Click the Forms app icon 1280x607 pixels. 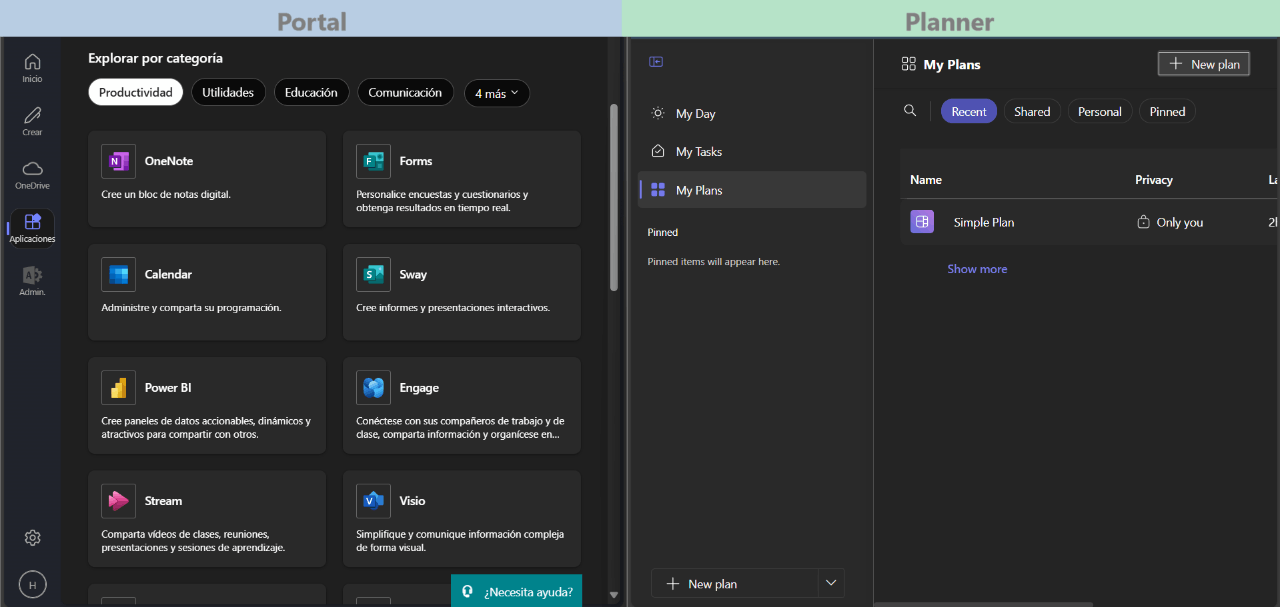click(373, 161)
